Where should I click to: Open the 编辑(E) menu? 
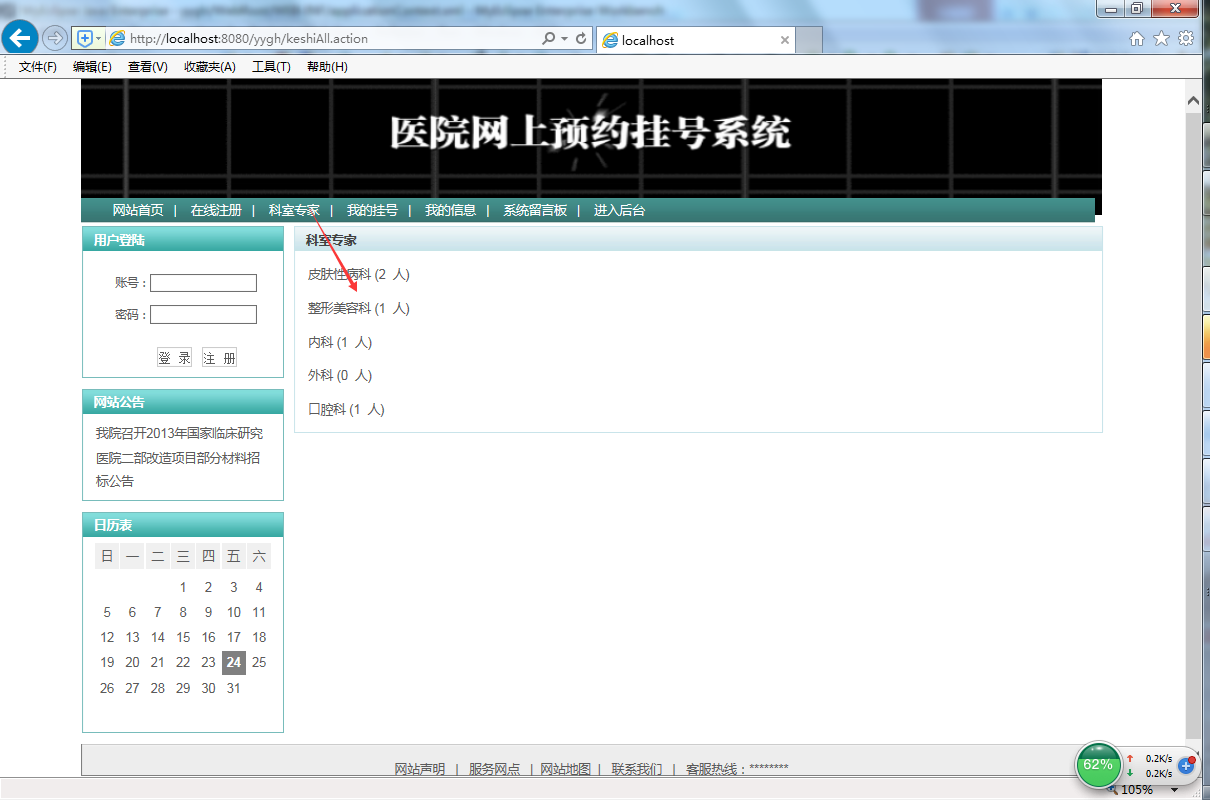click(92, 67)
